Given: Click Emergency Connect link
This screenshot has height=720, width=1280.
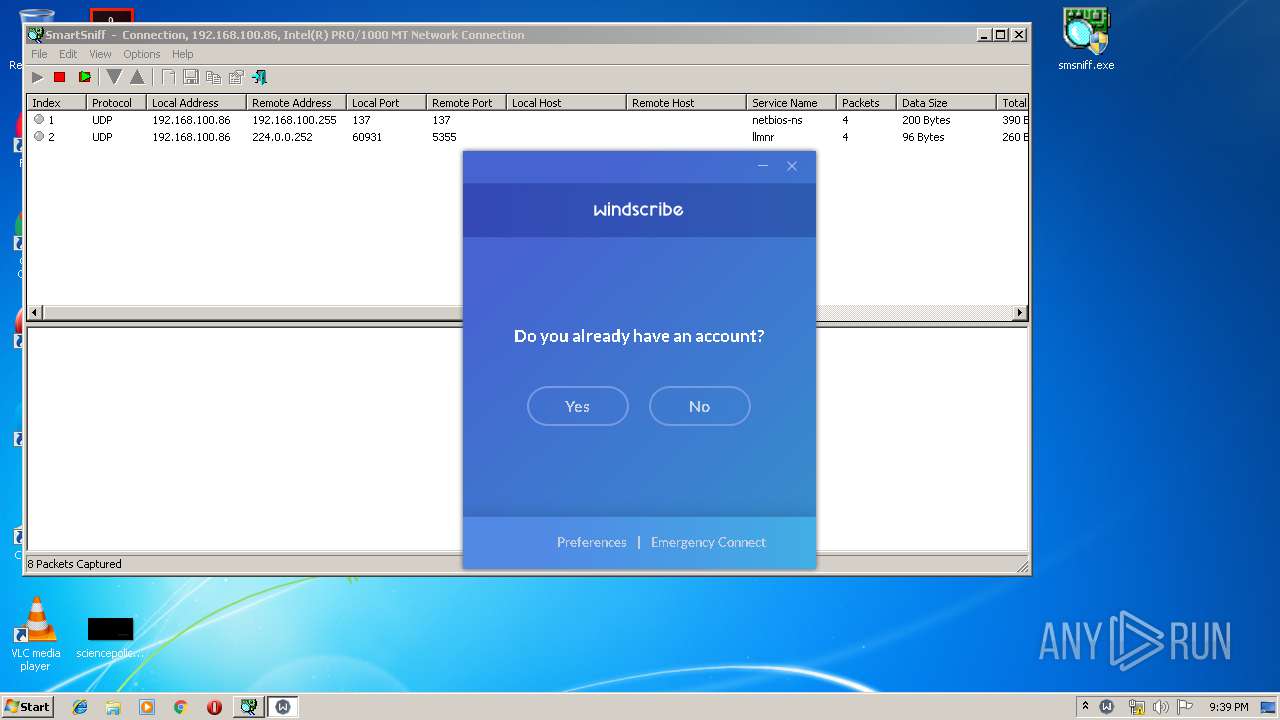Looking at the screenshot, I should 708,542.
